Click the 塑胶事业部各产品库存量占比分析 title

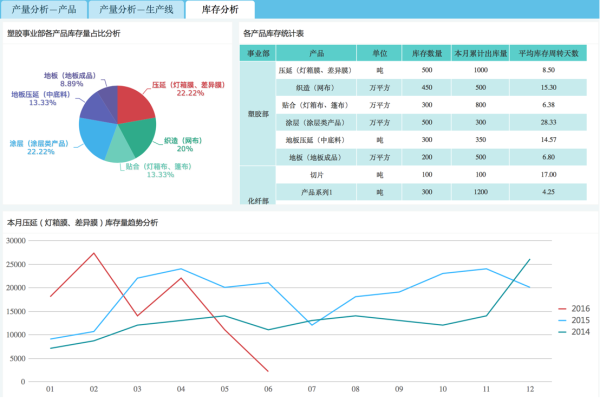tap(64, 34)
